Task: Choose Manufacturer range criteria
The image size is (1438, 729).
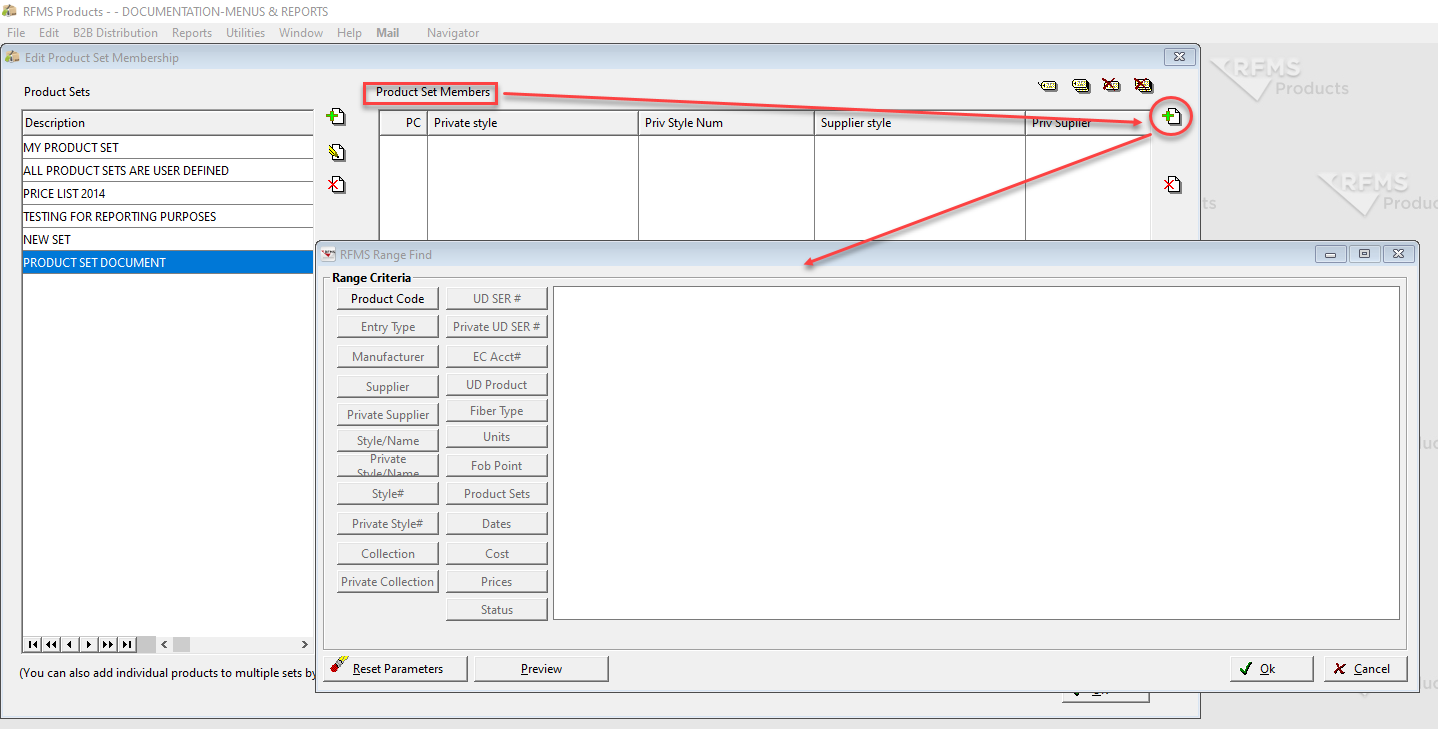Action: 388,356
